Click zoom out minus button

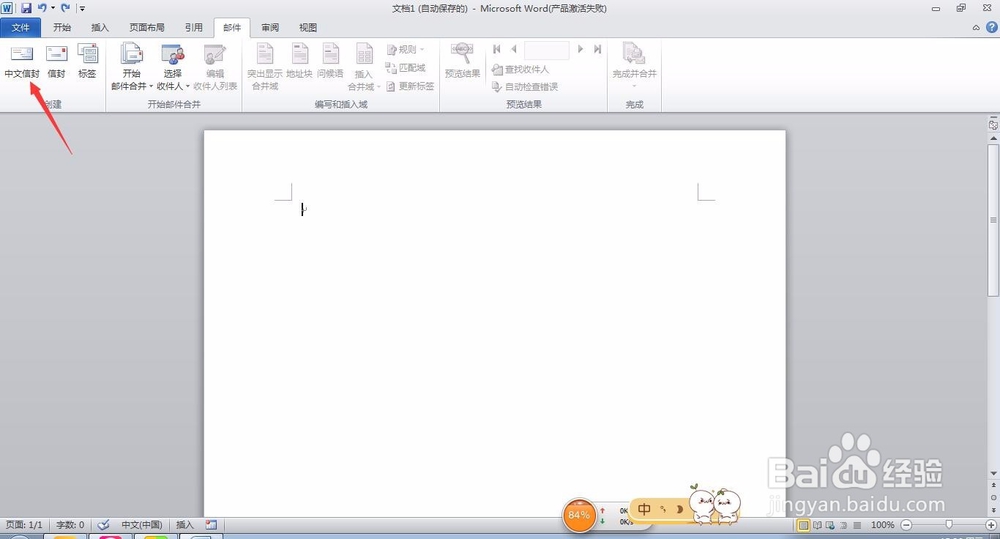point(906,525)
